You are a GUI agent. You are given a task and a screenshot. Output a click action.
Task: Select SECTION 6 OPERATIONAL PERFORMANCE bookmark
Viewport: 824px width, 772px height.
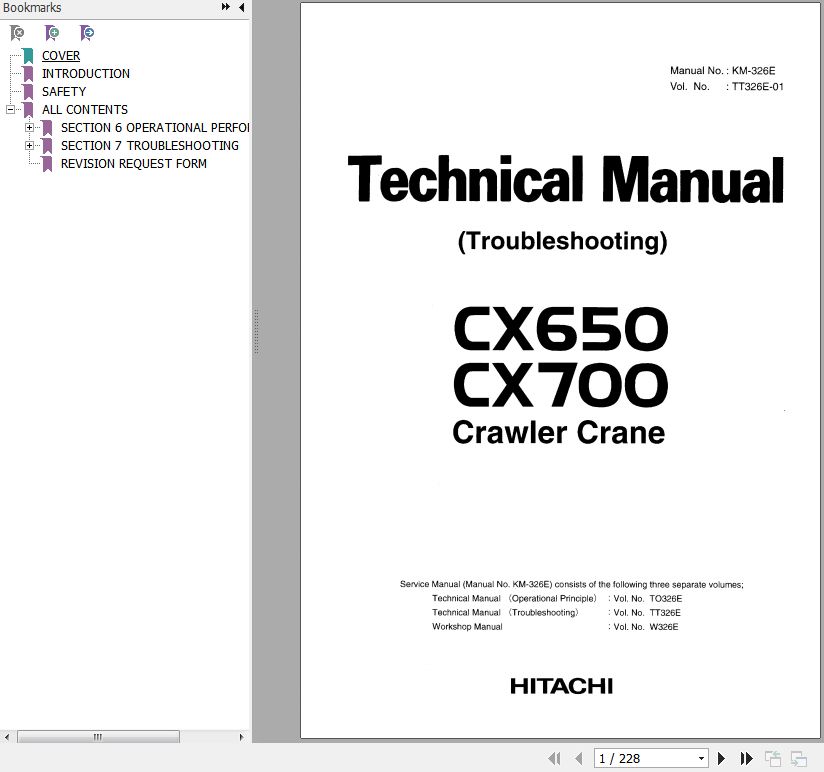155,128
